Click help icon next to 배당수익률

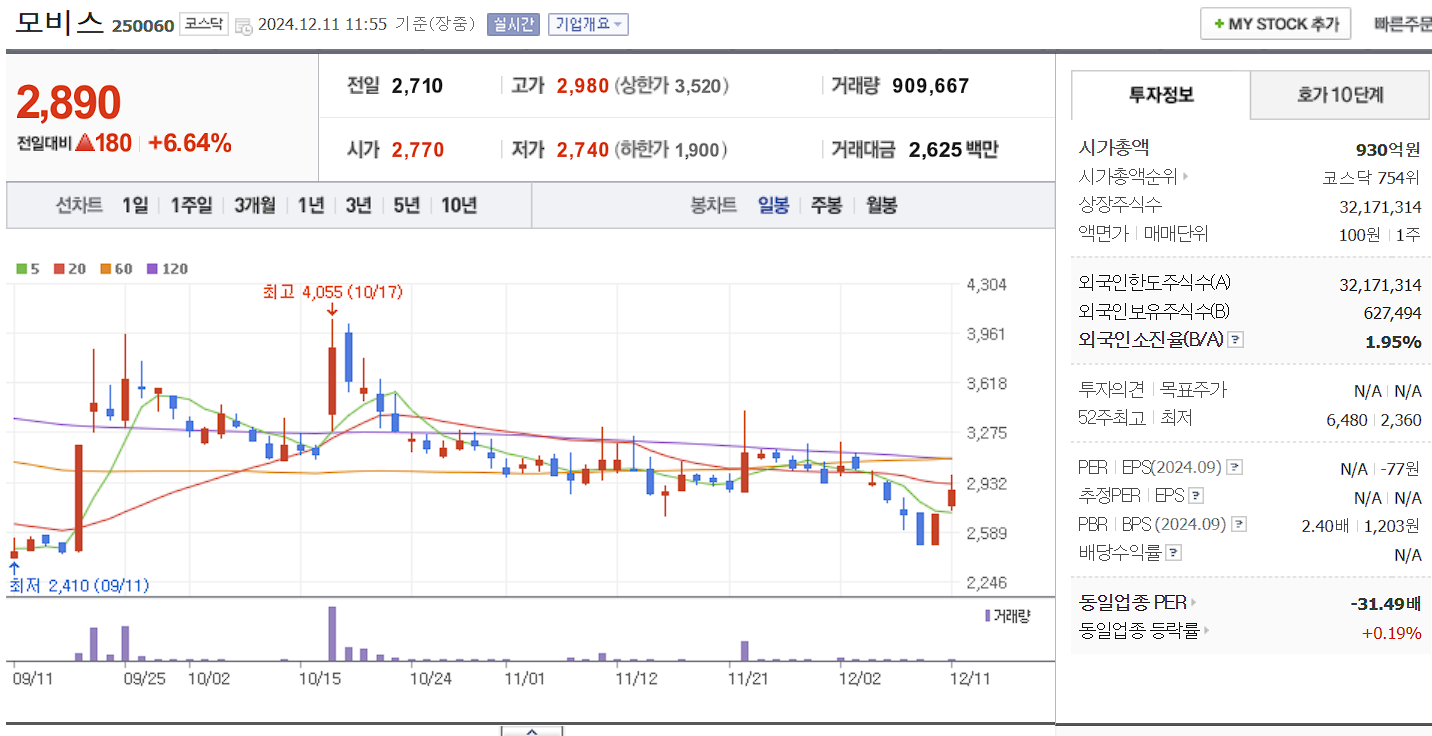click(x=1174, y=552)
